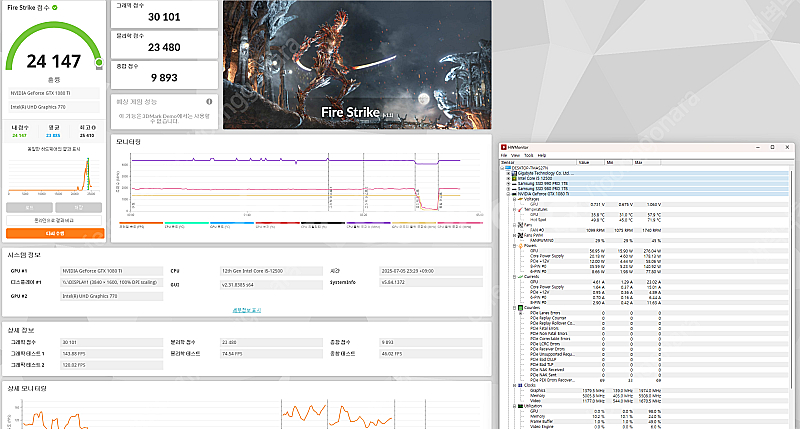
Task: Click the Utilization category icon in HWMonitor
Action: click(520, 406)
